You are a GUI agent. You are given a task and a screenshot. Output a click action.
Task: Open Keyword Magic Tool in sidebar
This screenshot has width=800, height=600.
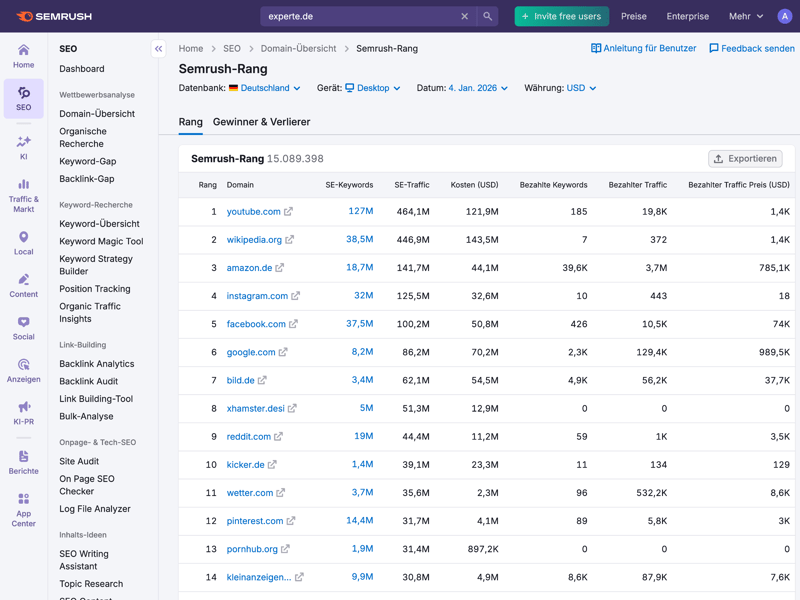coord(101,241)
